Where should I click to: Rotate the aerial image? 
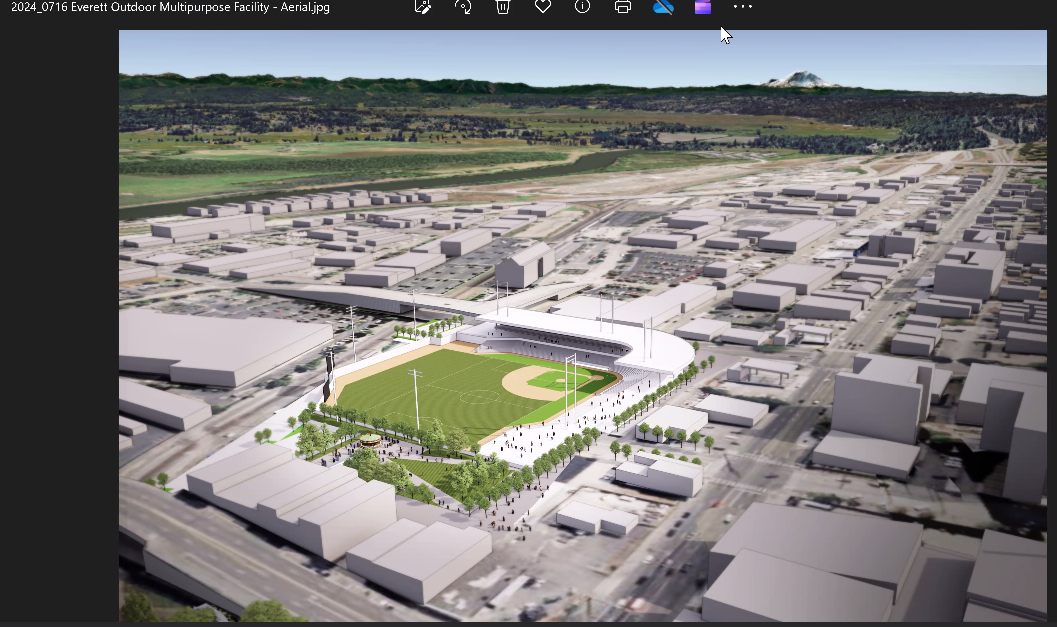(463, 7)
